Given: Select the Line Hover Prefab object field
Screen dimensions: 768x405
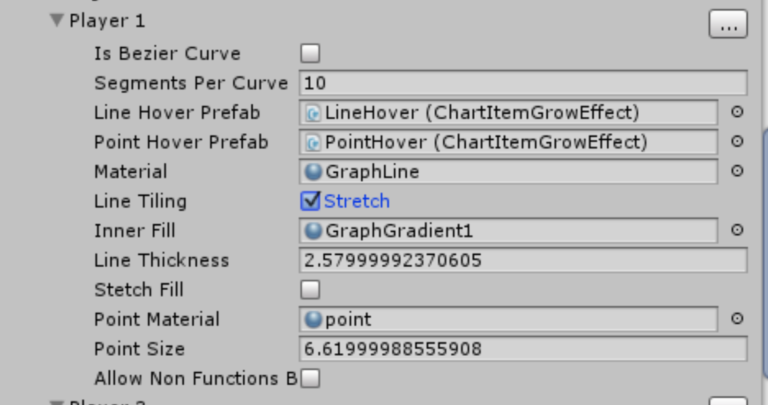Looking at the screenshot, I should [508, 113].
